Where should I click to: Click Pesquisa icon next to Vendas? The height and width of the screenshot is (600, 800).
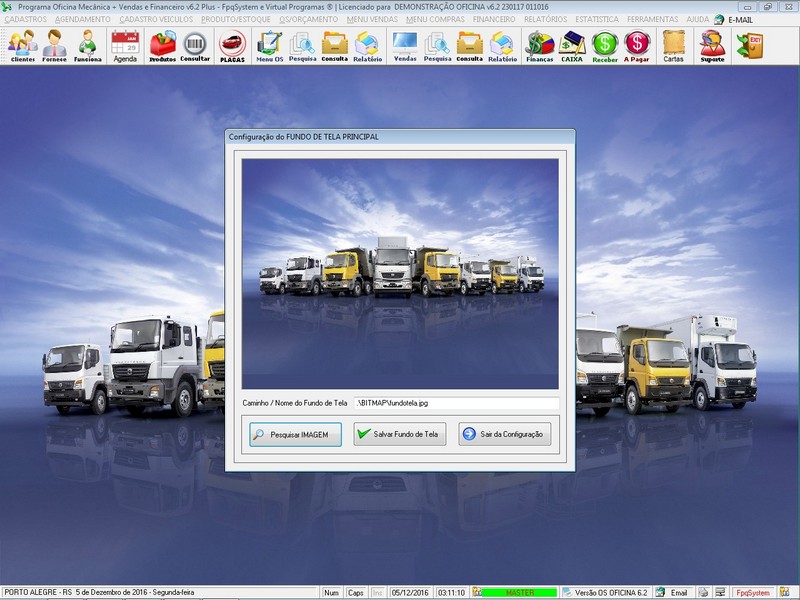tap(437, 45)
